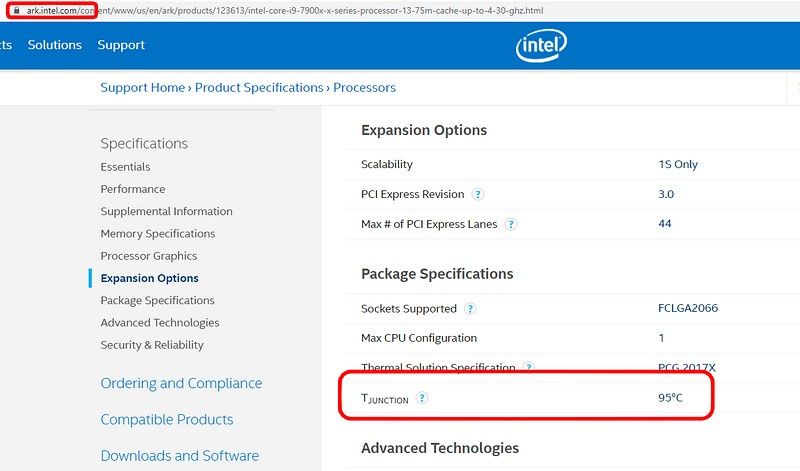Click the '95°C' TJUNCTION value
This screenshot has height=471, width=800.
(x=670, y=398)
